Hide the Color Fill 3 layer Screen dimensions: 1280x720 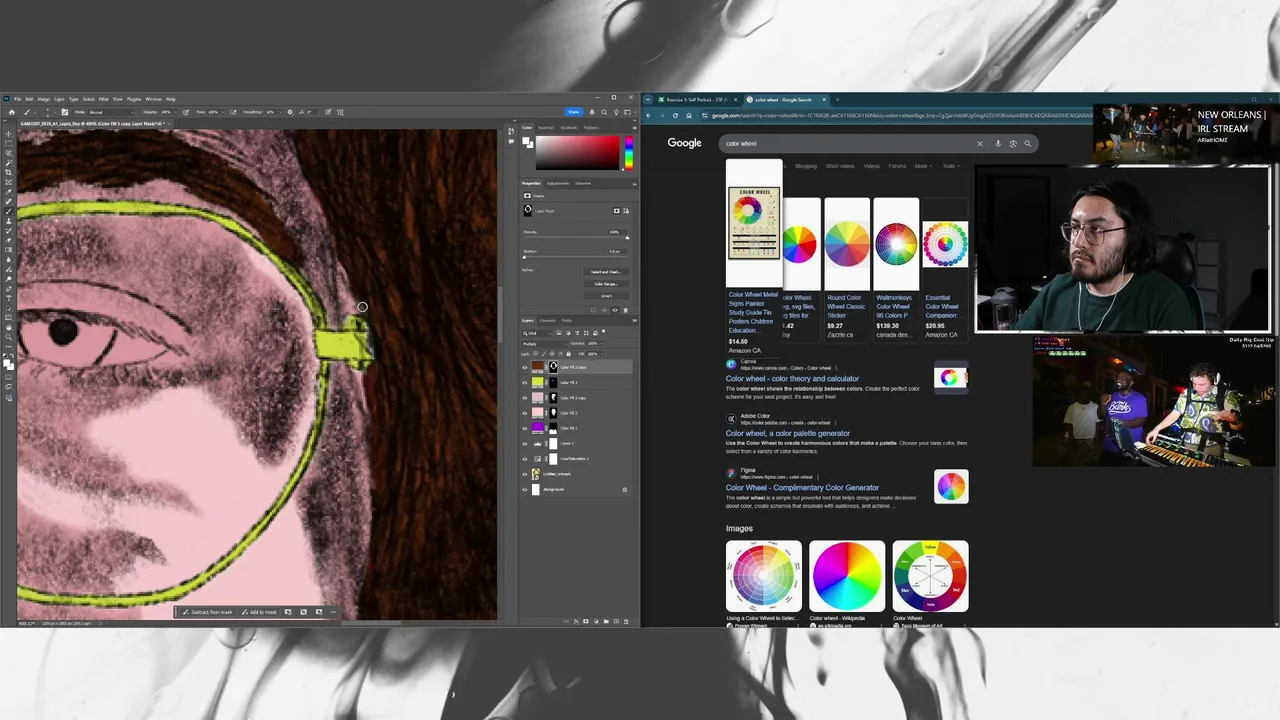pyautogui.click(x=525, y=383)
